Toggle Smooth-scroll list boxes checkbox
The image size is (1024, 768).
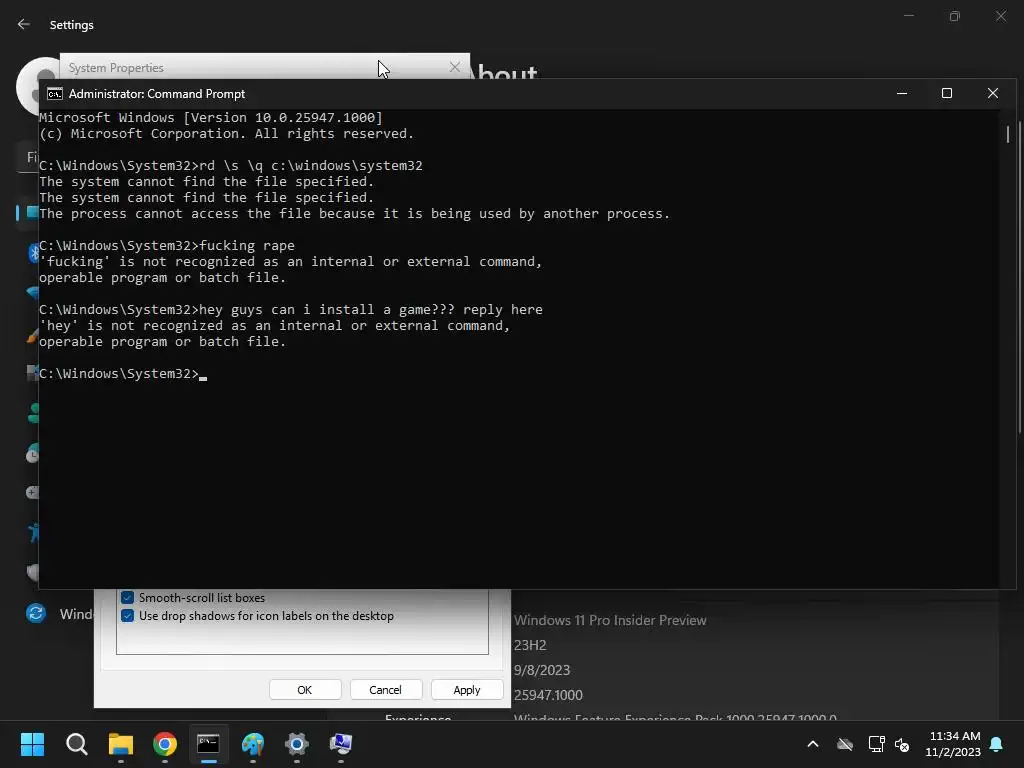coord(127,598)
